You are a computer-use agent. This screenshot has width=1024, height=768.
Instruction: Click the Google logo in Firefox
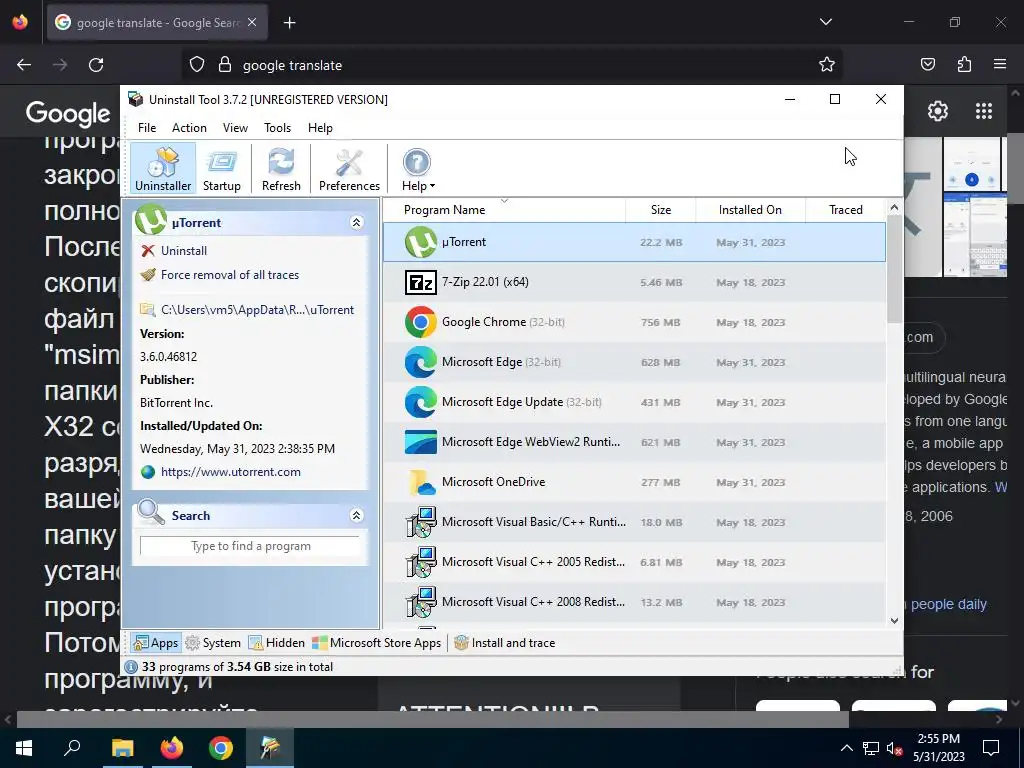pos(68,114)
